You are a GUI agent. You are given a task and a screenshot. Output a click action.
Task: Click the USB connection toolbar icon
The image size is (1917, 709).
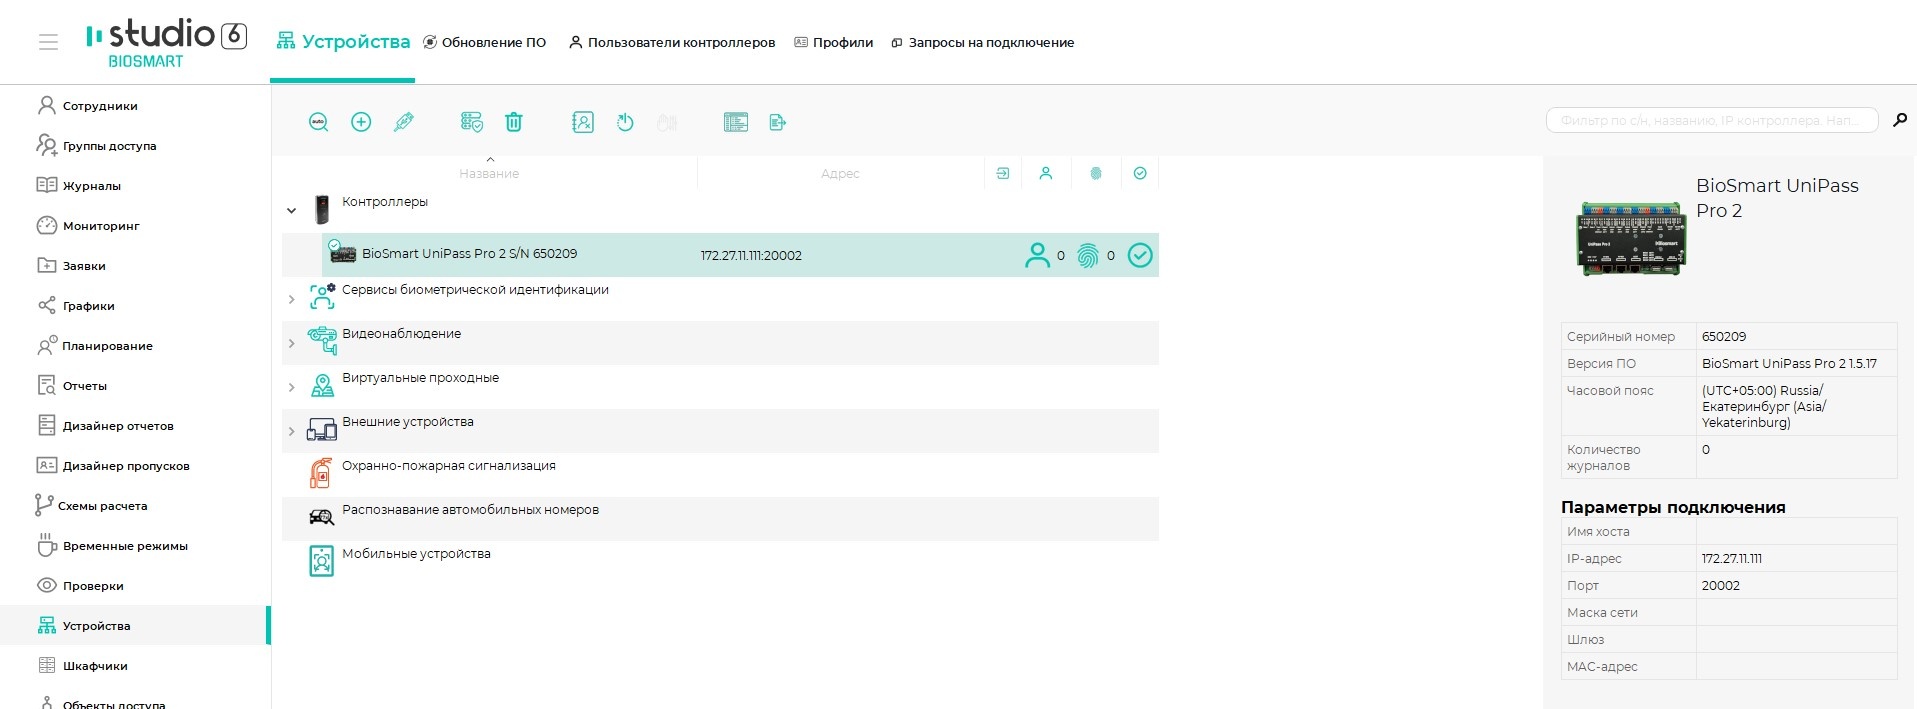click(404, 122)
